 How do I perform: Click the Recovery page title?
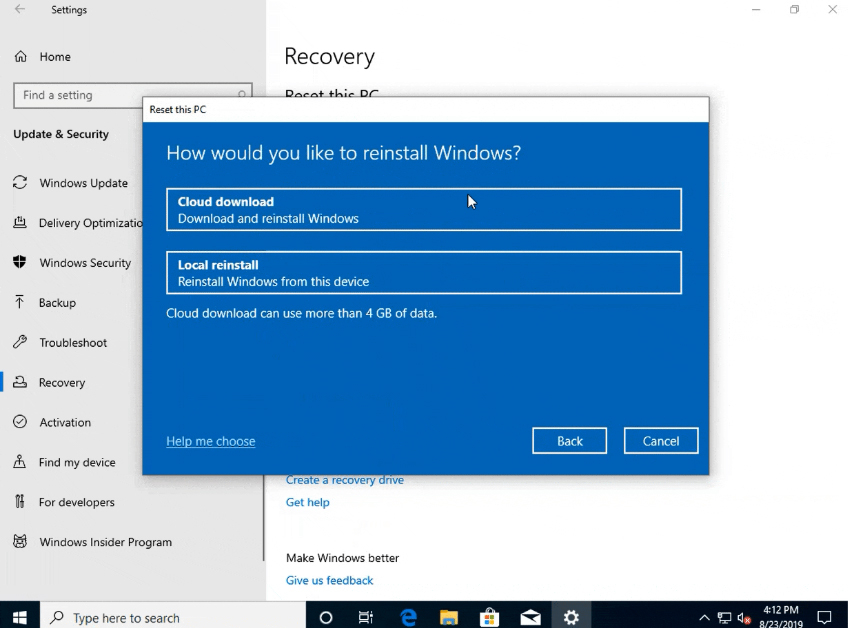[329, 56]
